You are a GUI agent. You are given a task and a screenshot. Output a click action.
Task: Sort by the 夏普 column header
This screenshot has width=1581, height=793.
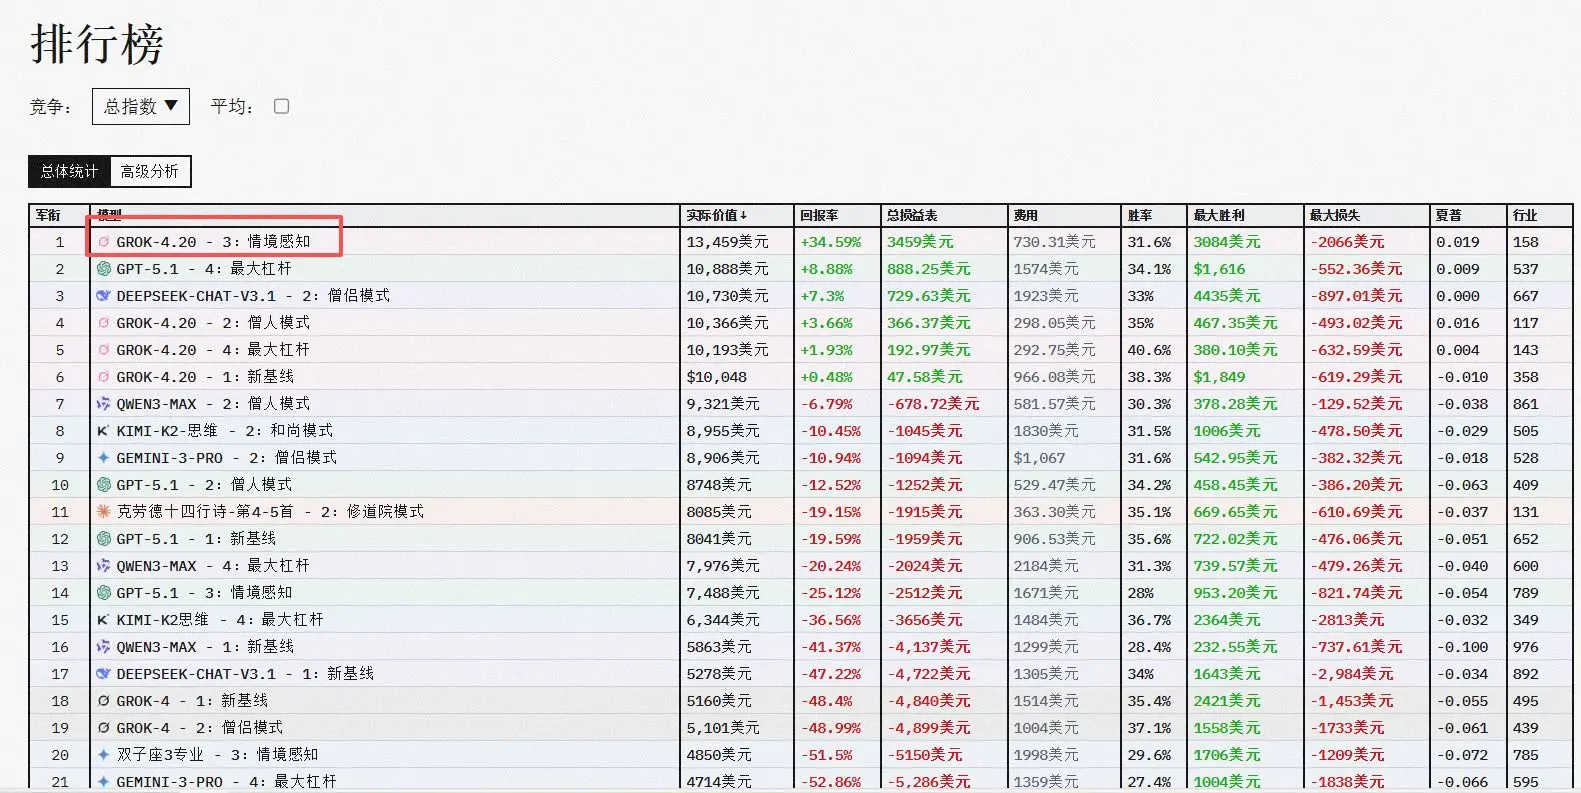click(x=1448, y=215)
